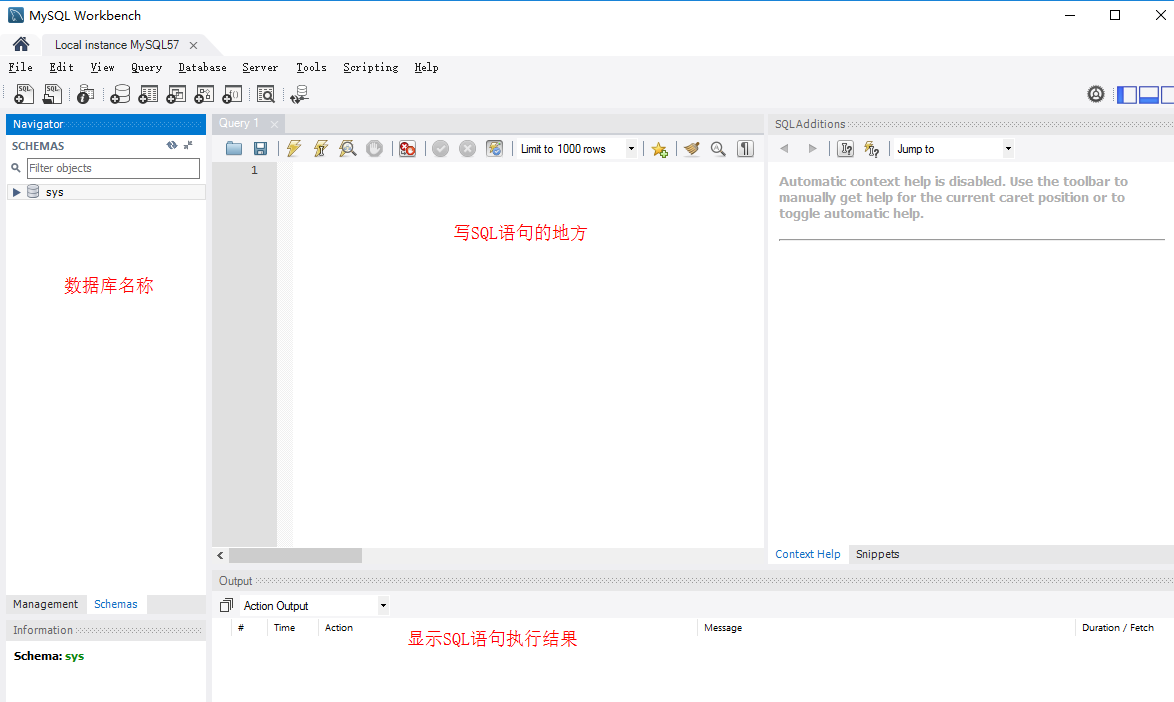Open find panel magnifier icon in editor

[718, 148]
